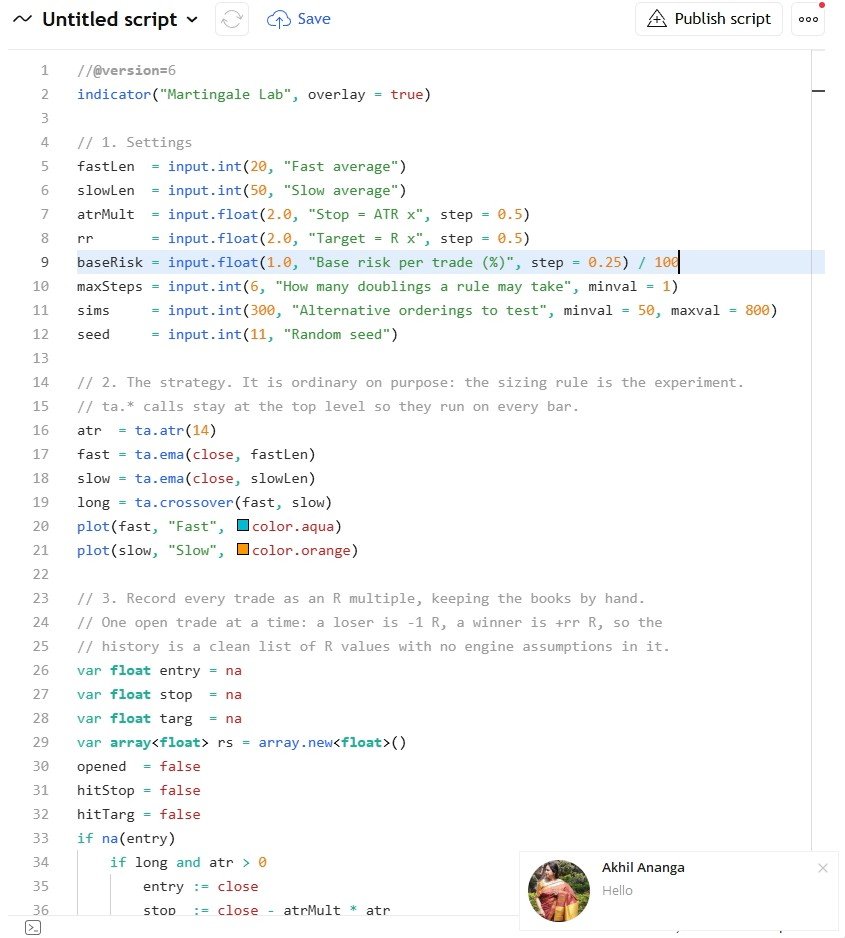Open the Pine console terminal icon

[33, 928]
